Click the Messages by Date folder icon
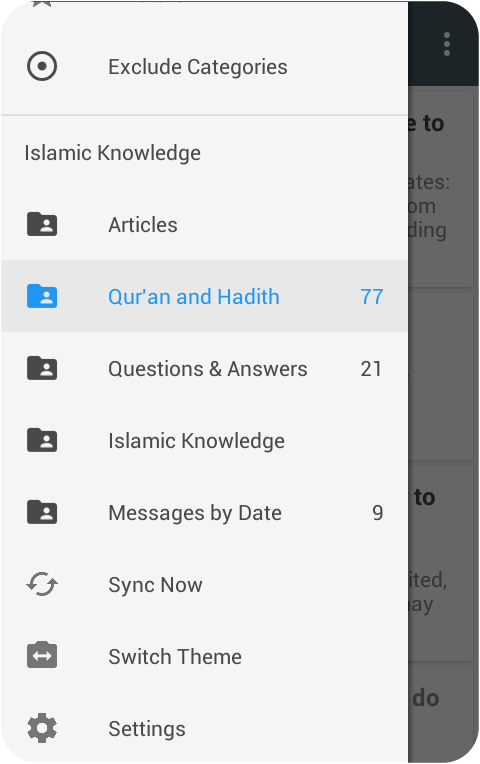 pos(42,513)
